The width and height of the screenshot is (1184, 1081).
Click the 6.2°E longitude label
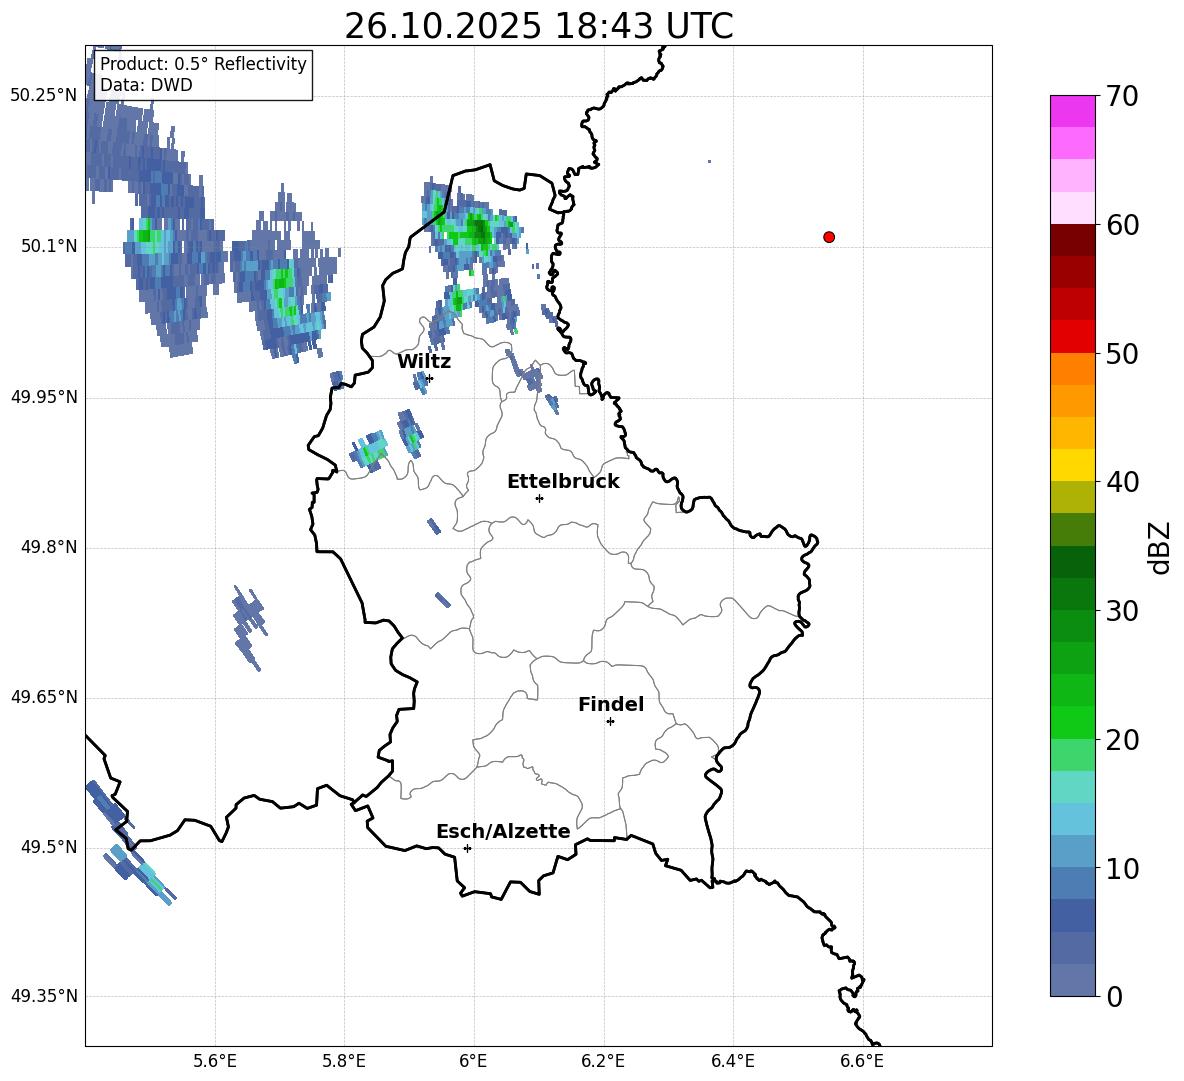coord(603,1061)
